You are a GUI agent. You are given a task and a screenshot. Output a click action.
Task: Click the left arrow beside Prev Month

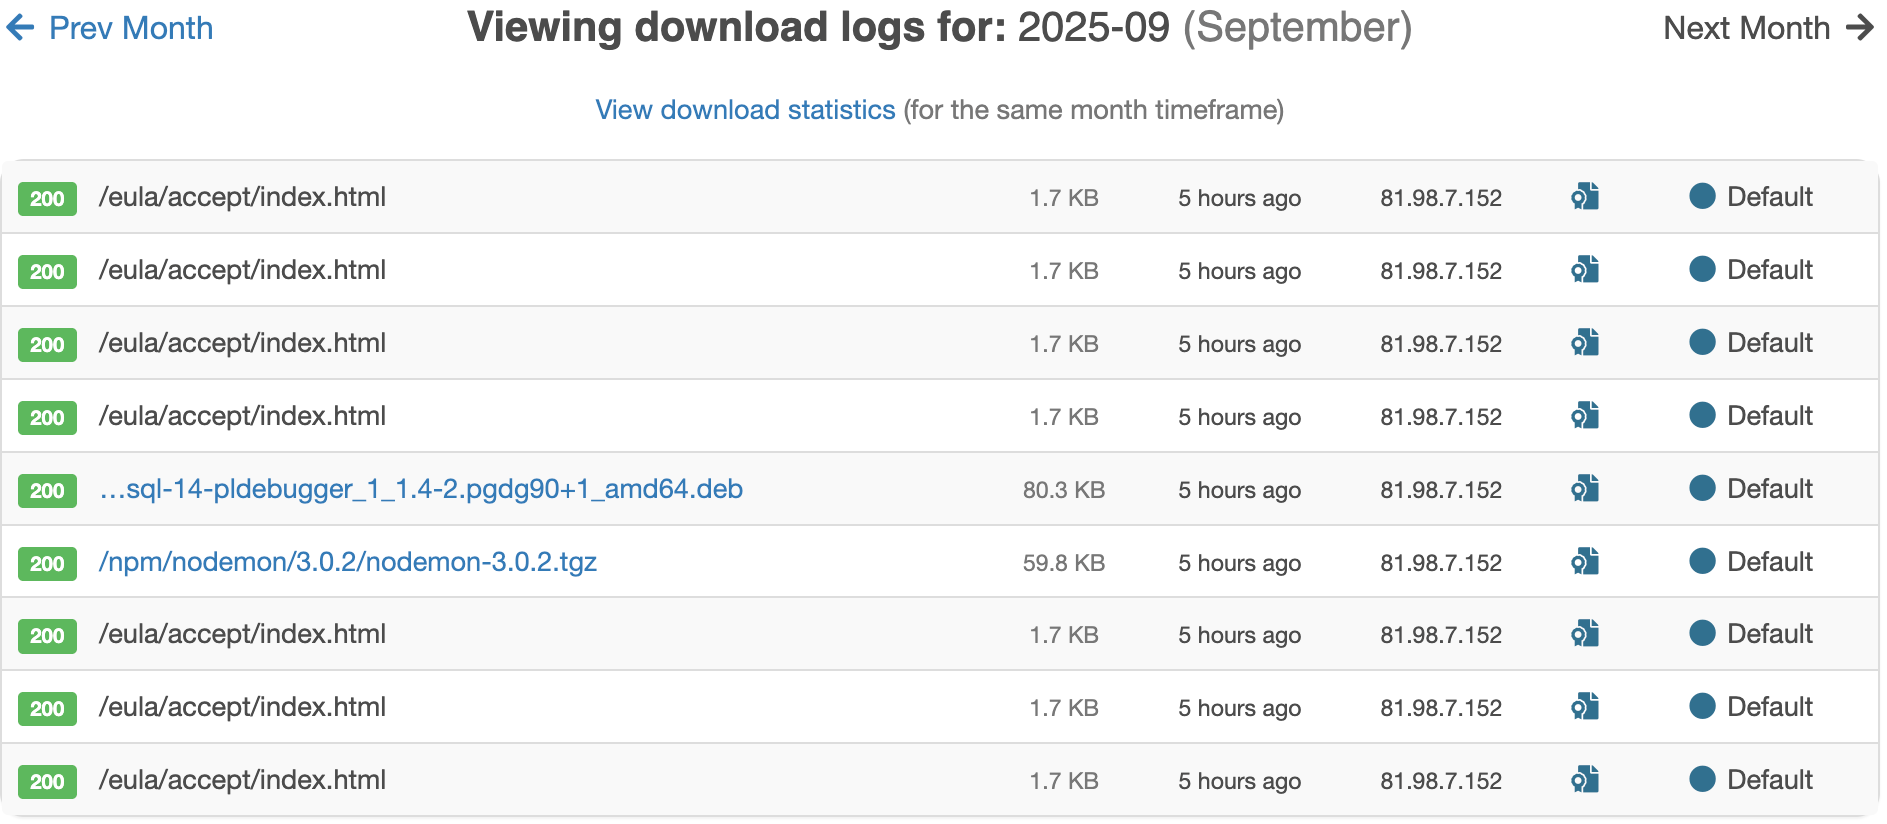point(20,28)
